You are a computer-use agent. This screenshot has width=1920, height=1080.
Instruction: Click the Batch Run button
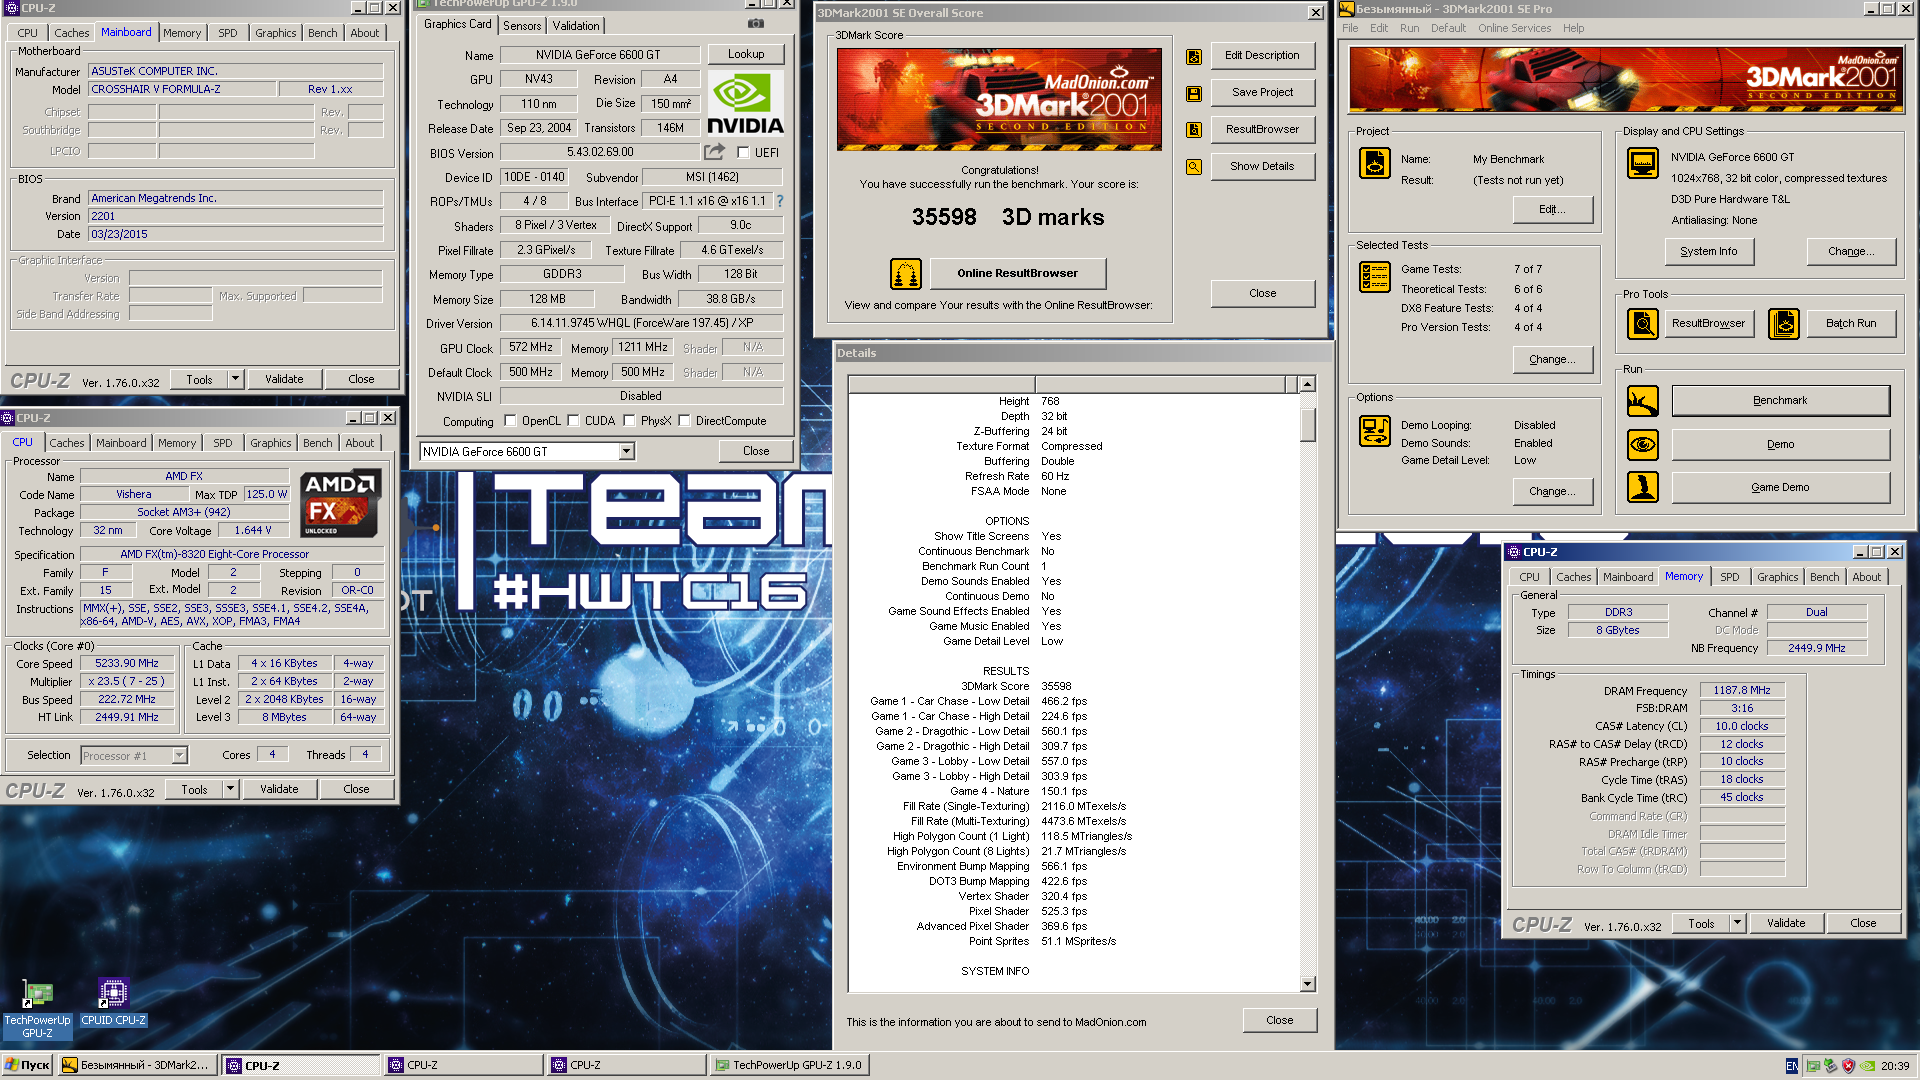[x=1851, y=323]
